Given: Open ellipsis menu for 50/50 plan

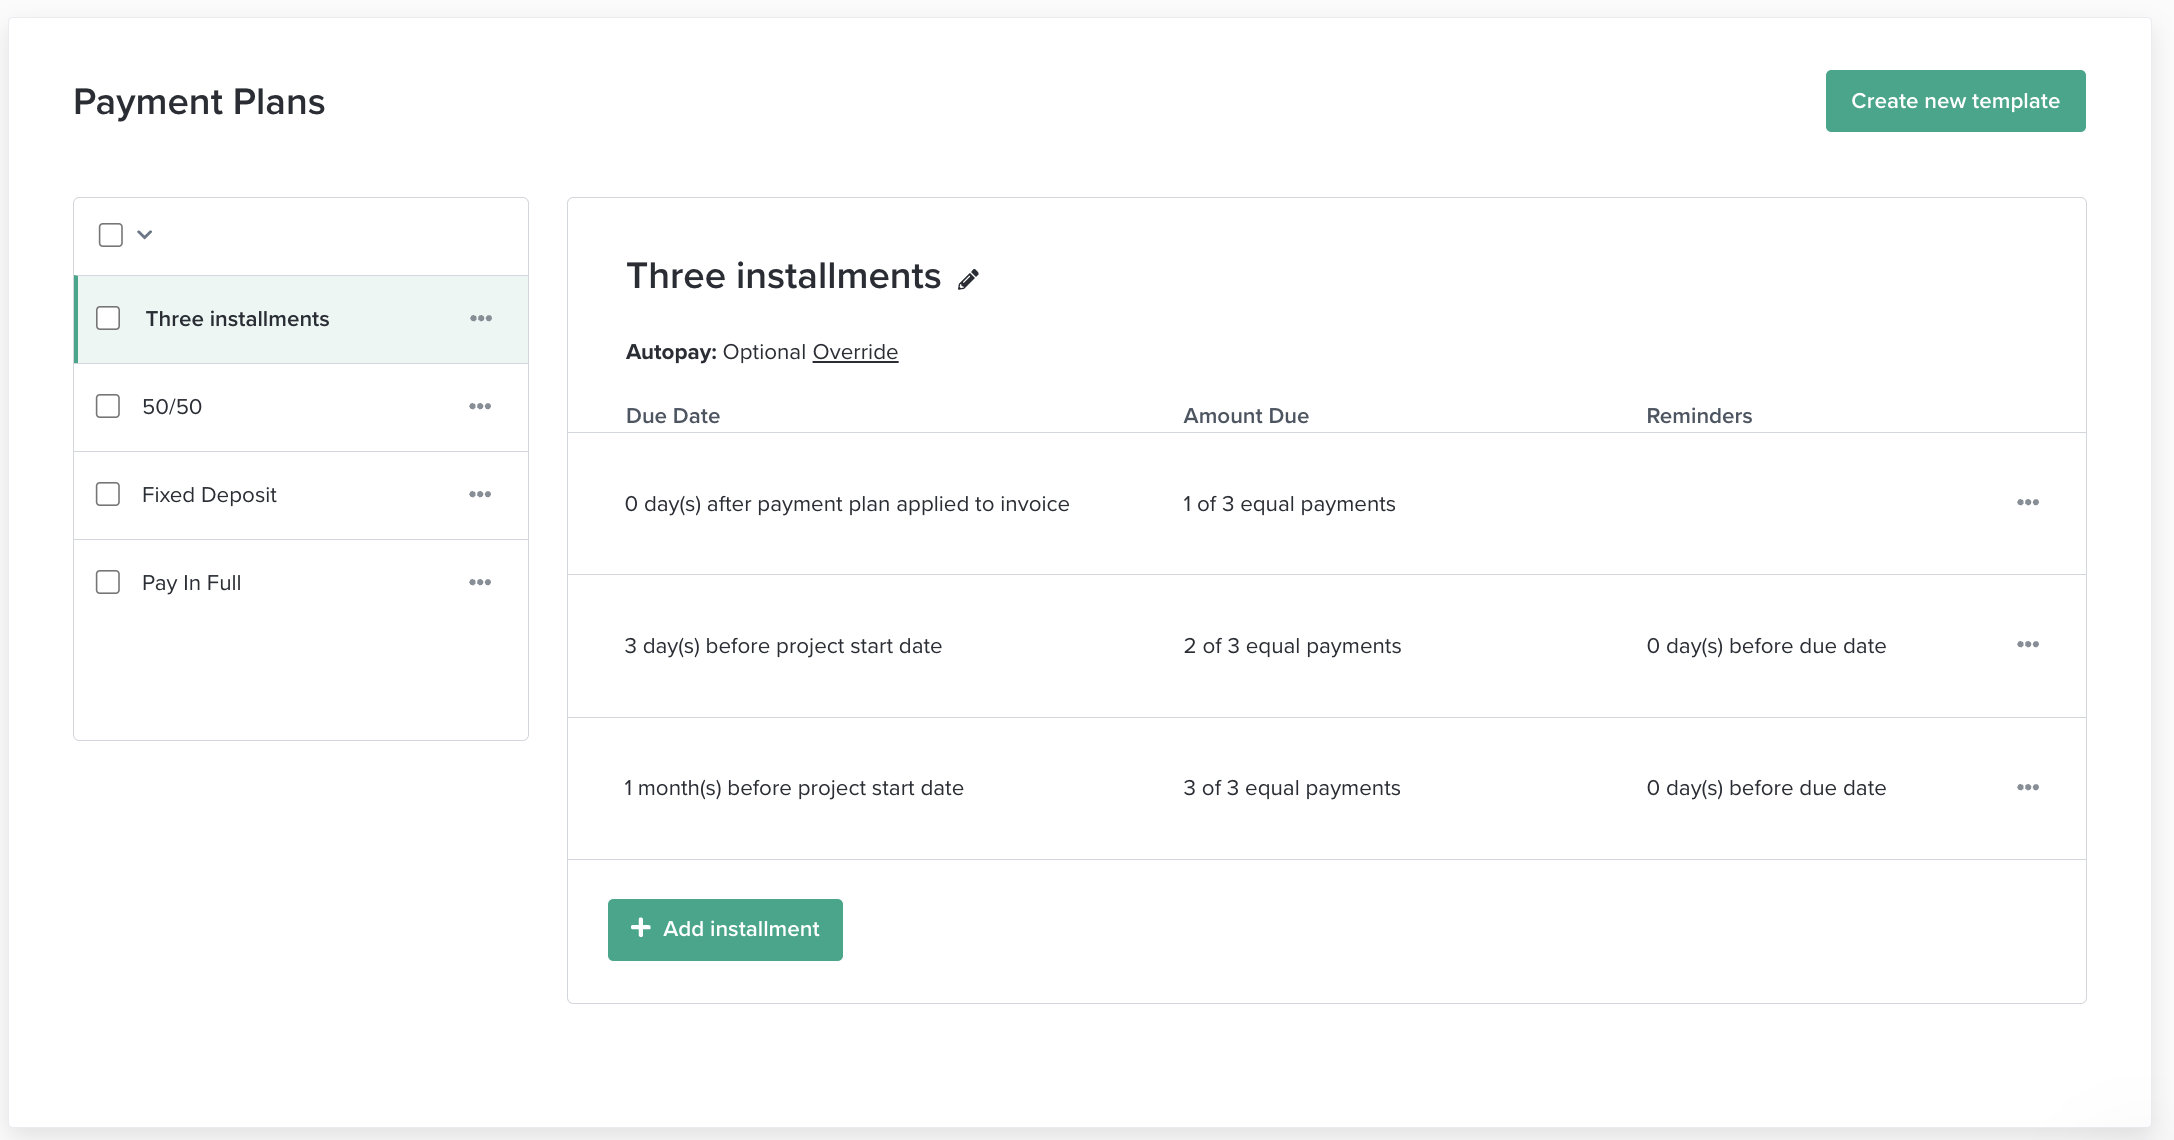Looking at the screenshot, I should 480,406.
